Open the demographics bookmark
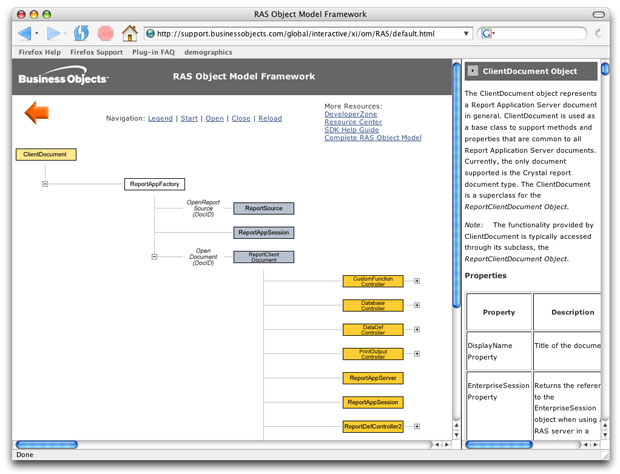Screen dimensions: 620x474 coord(208,52)
